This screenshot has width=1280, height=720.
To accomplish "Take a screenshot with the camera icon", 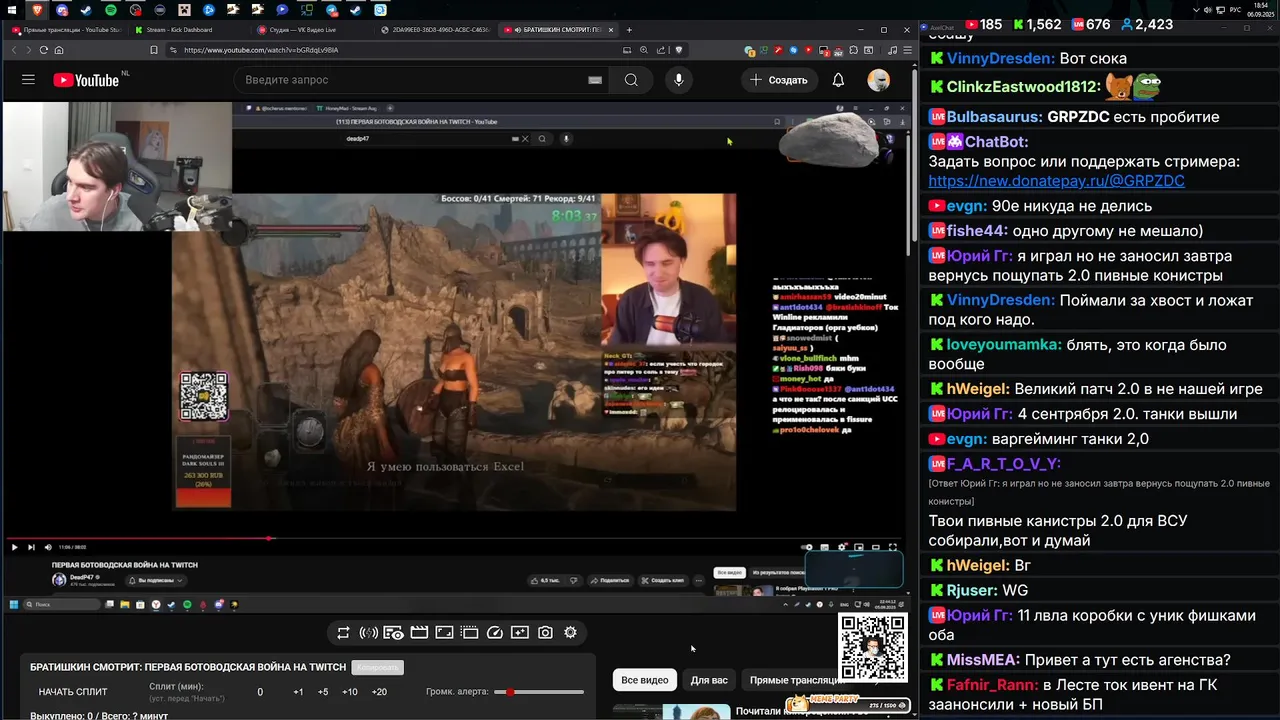I will pos(545,633).
